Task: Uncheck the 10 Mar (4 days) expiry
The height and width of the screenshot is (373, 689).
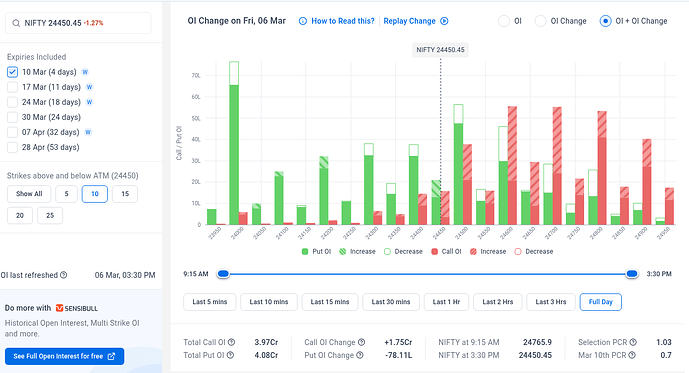Action: click(x=12, y=72)
